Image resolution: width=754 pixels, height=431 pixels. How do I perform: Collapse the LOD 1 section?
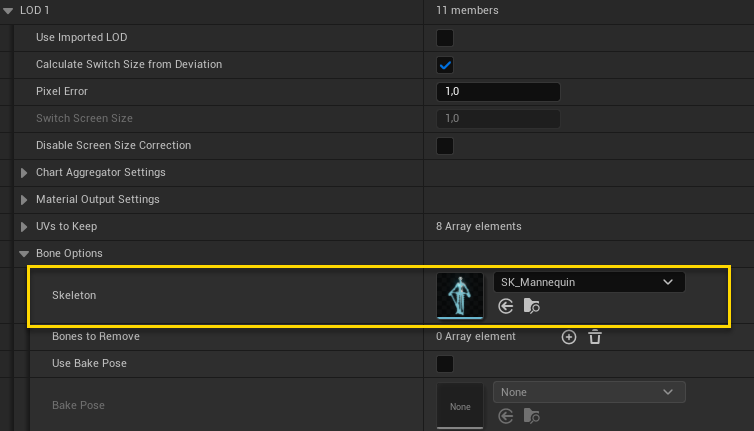point(10,11)
